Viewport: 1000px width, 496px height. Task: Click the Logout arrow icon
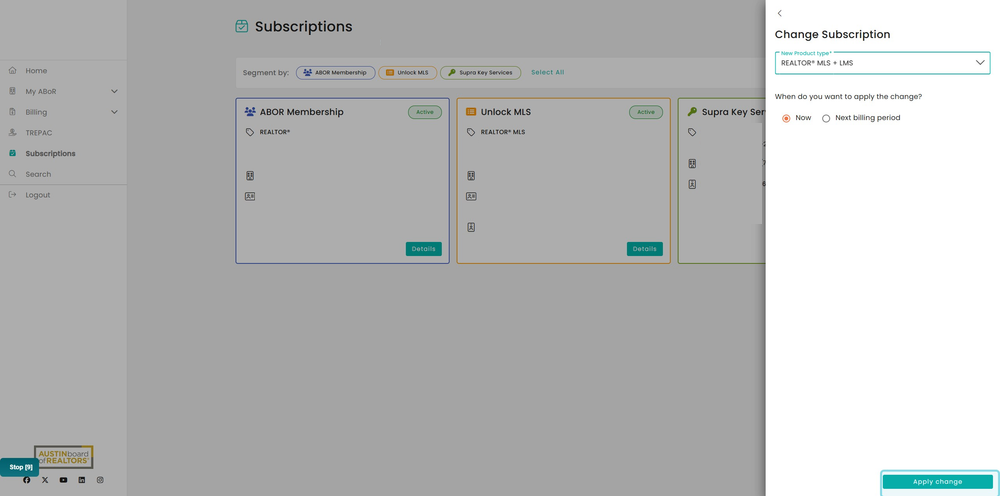point(13,194)
